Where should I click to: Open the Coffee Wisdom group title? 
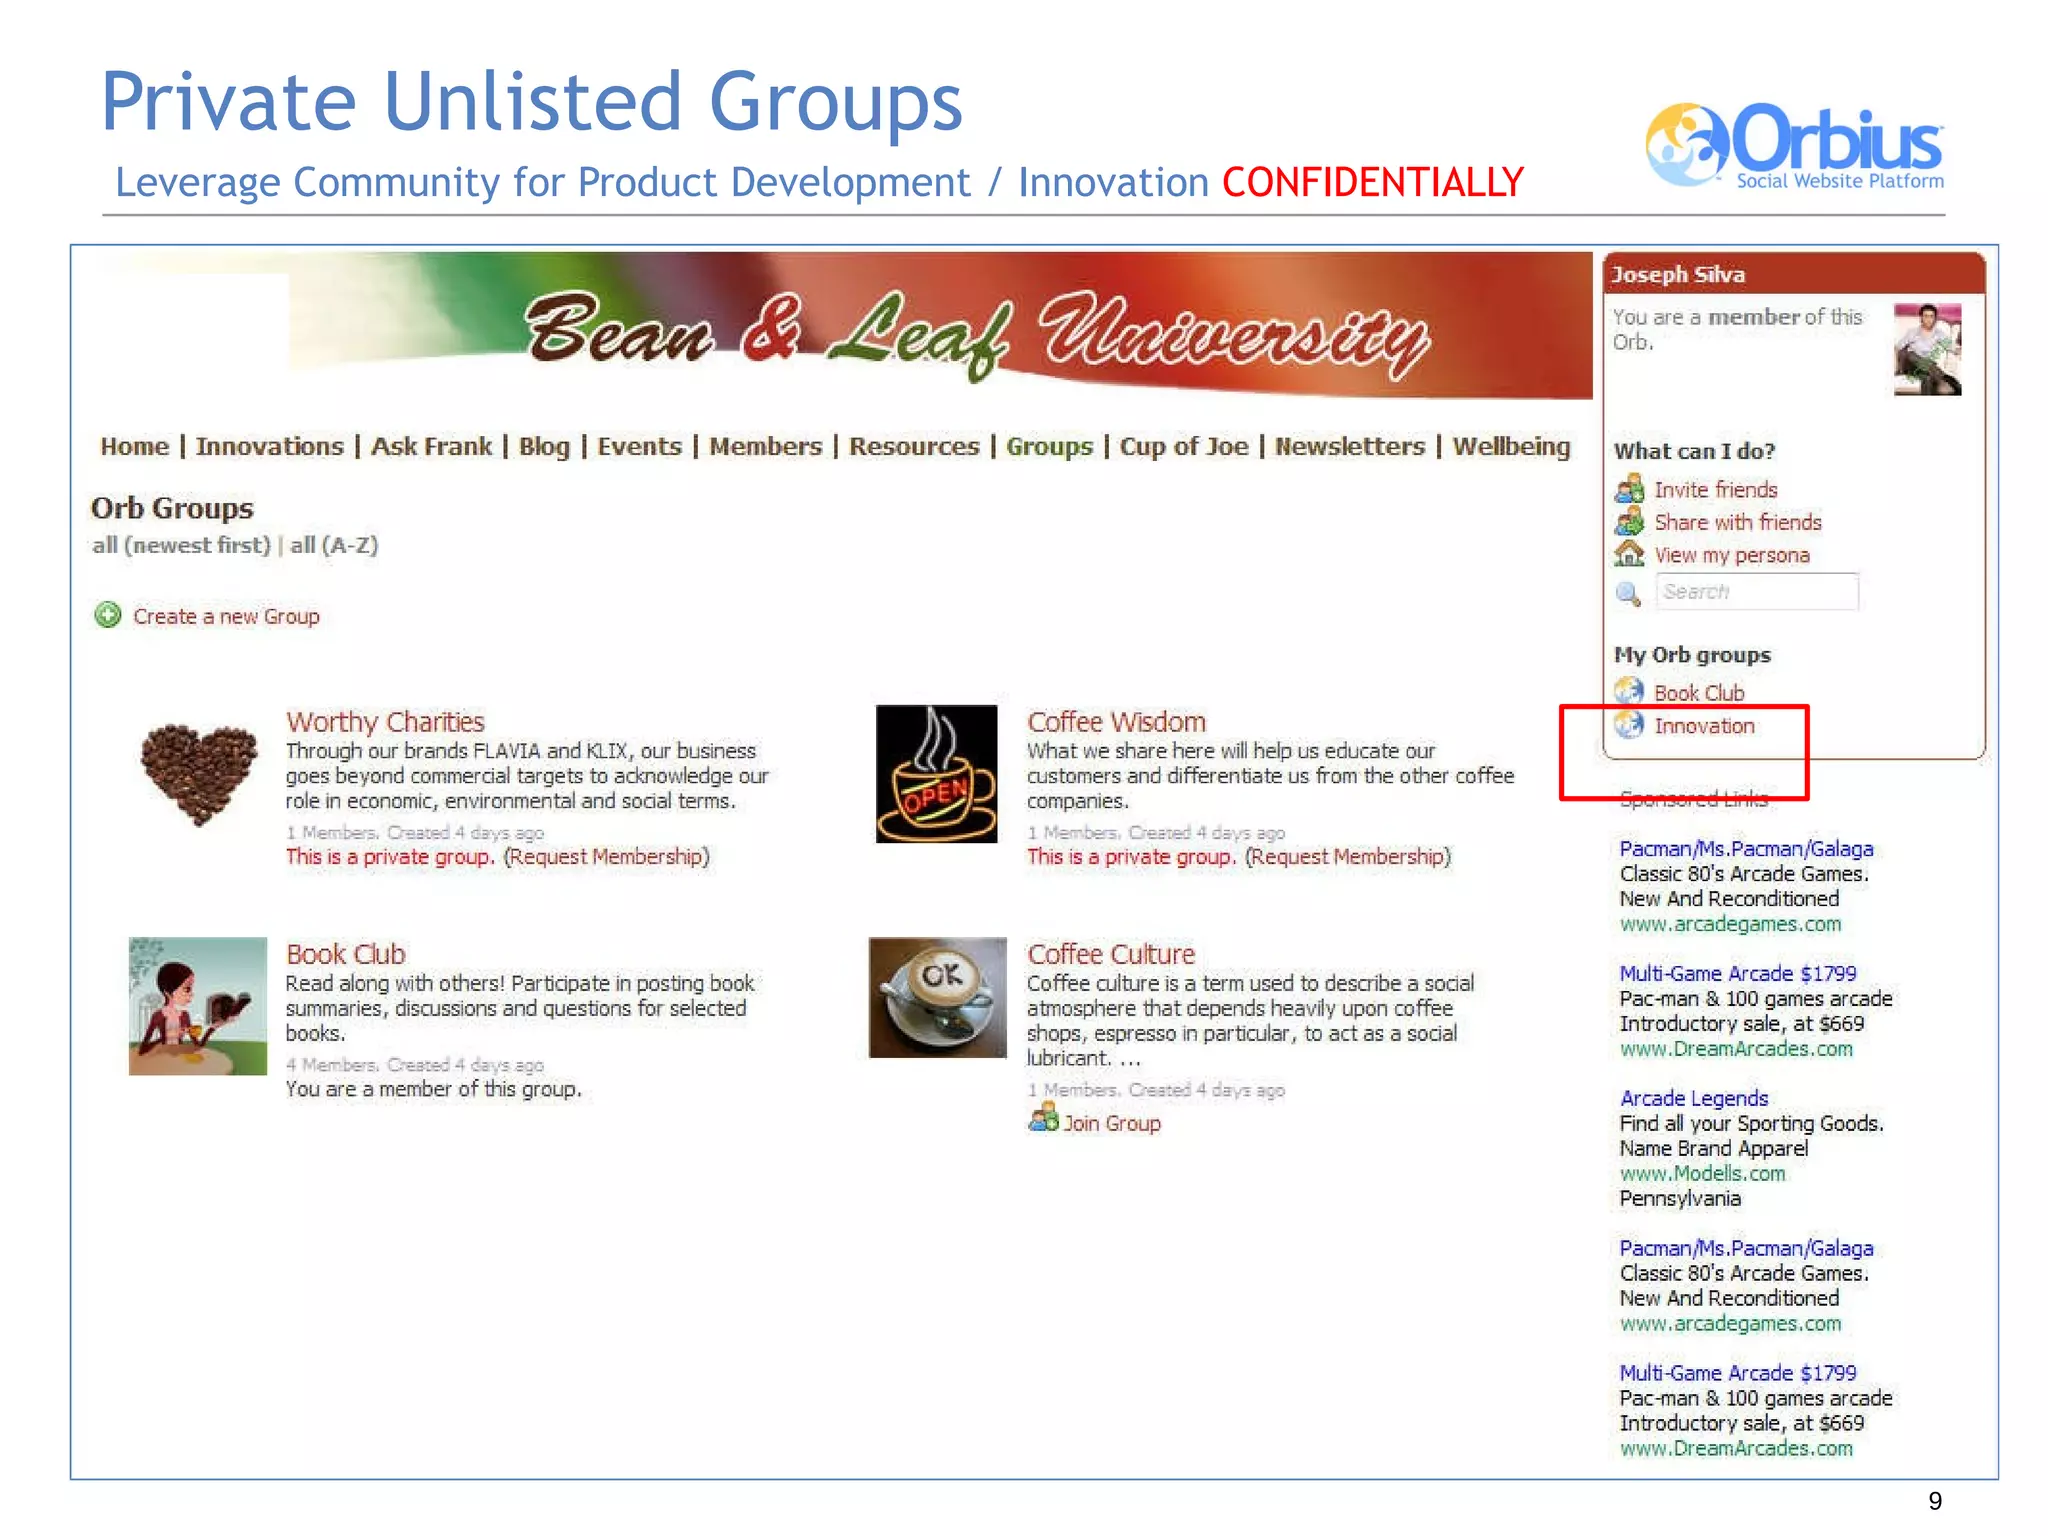pos(1116,721)
